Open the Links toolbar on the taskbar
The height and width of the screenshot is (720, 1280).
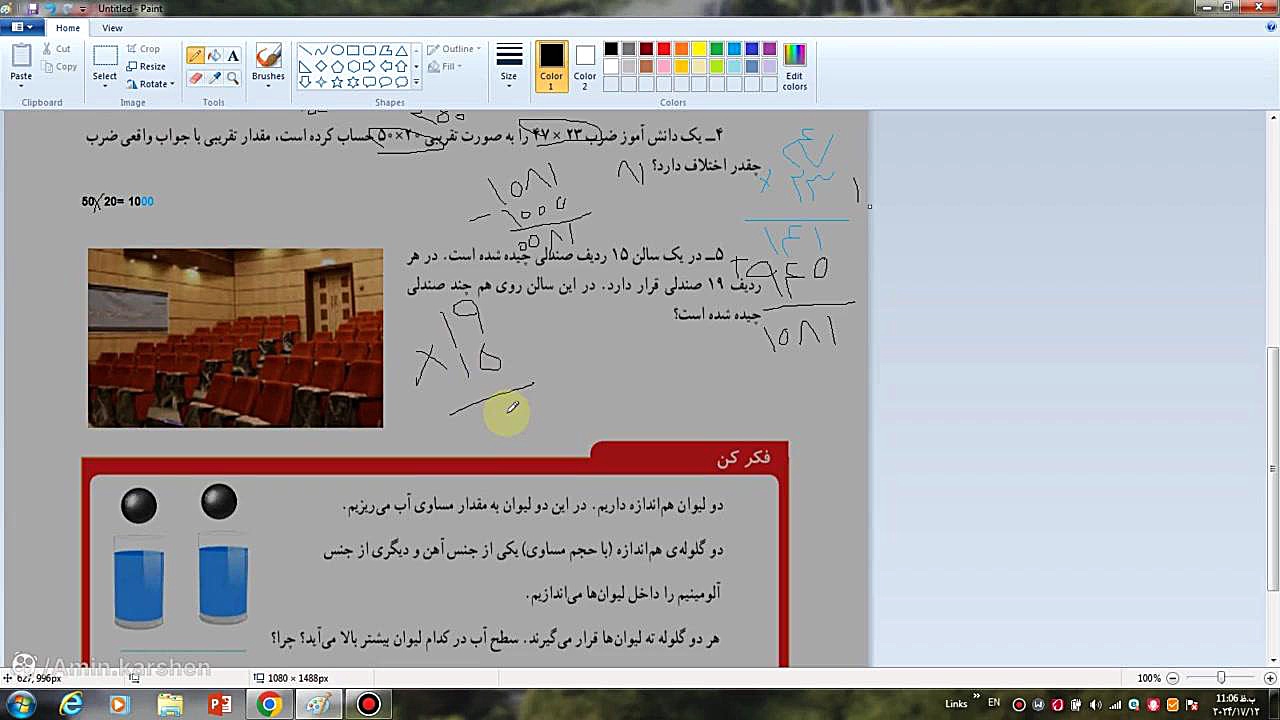tap(955, 704)
